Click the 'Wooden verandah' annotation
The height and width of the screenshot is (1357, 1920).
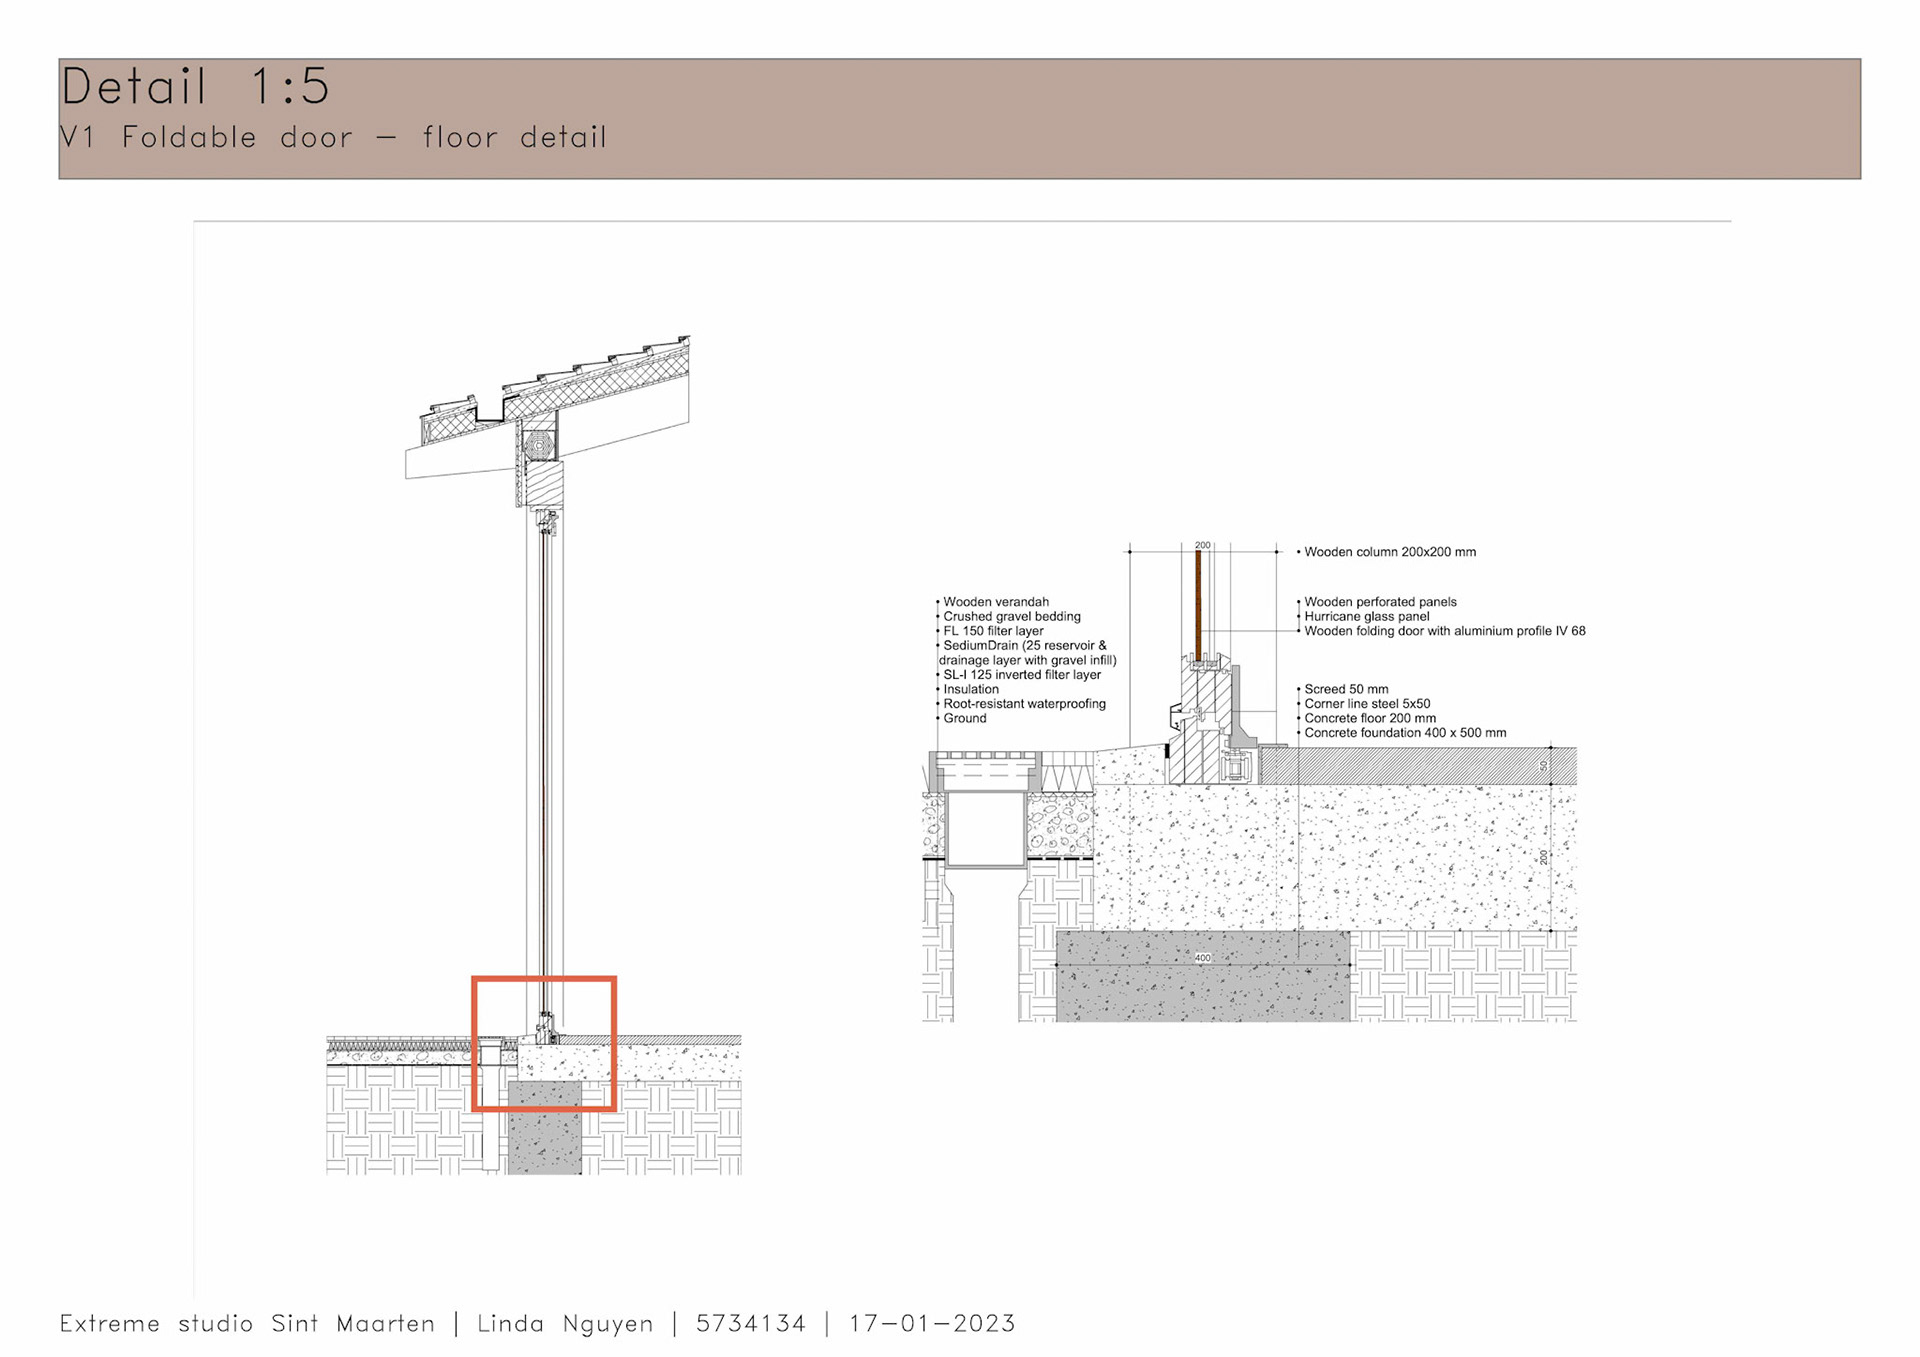point(995,602)
